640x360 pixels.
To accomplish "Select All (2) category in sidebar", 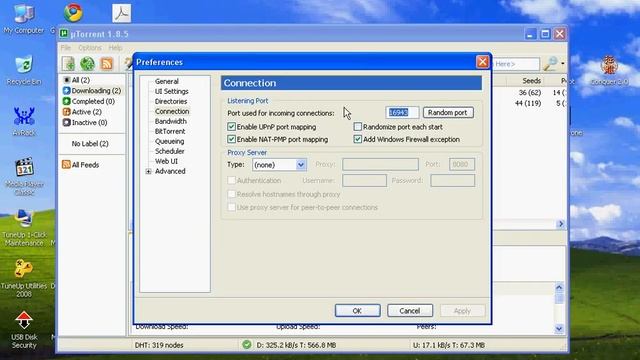I will point(76,80).
